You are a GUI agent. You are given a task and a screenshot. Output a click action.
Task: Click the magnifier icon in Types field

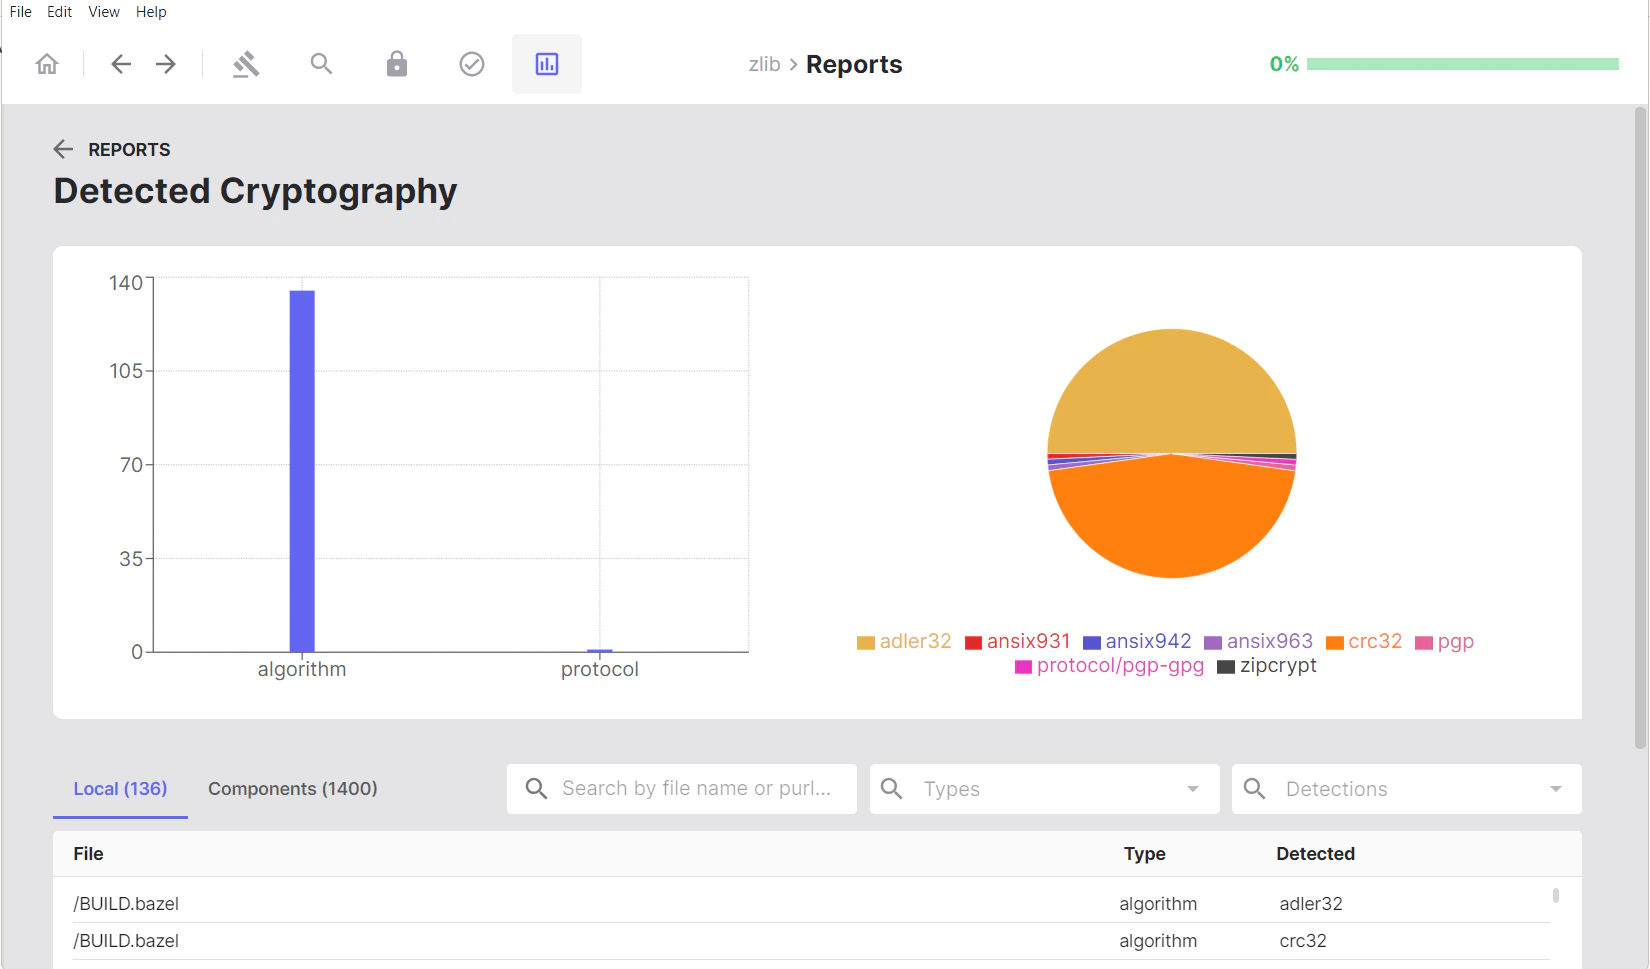tap(892, 789)
